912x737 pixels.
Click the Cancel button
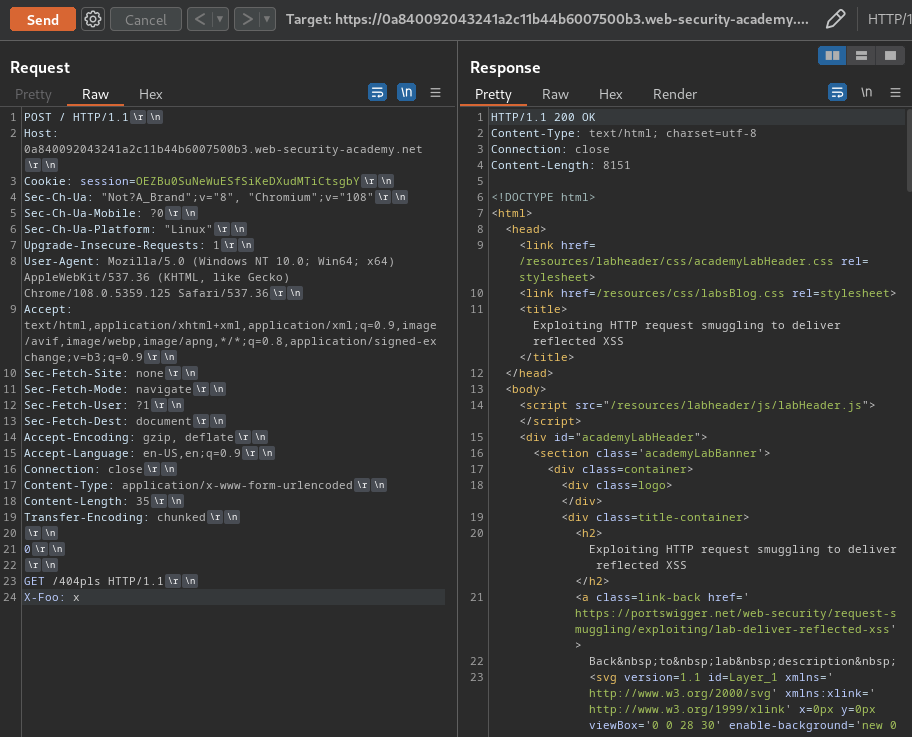click(145, 20)
